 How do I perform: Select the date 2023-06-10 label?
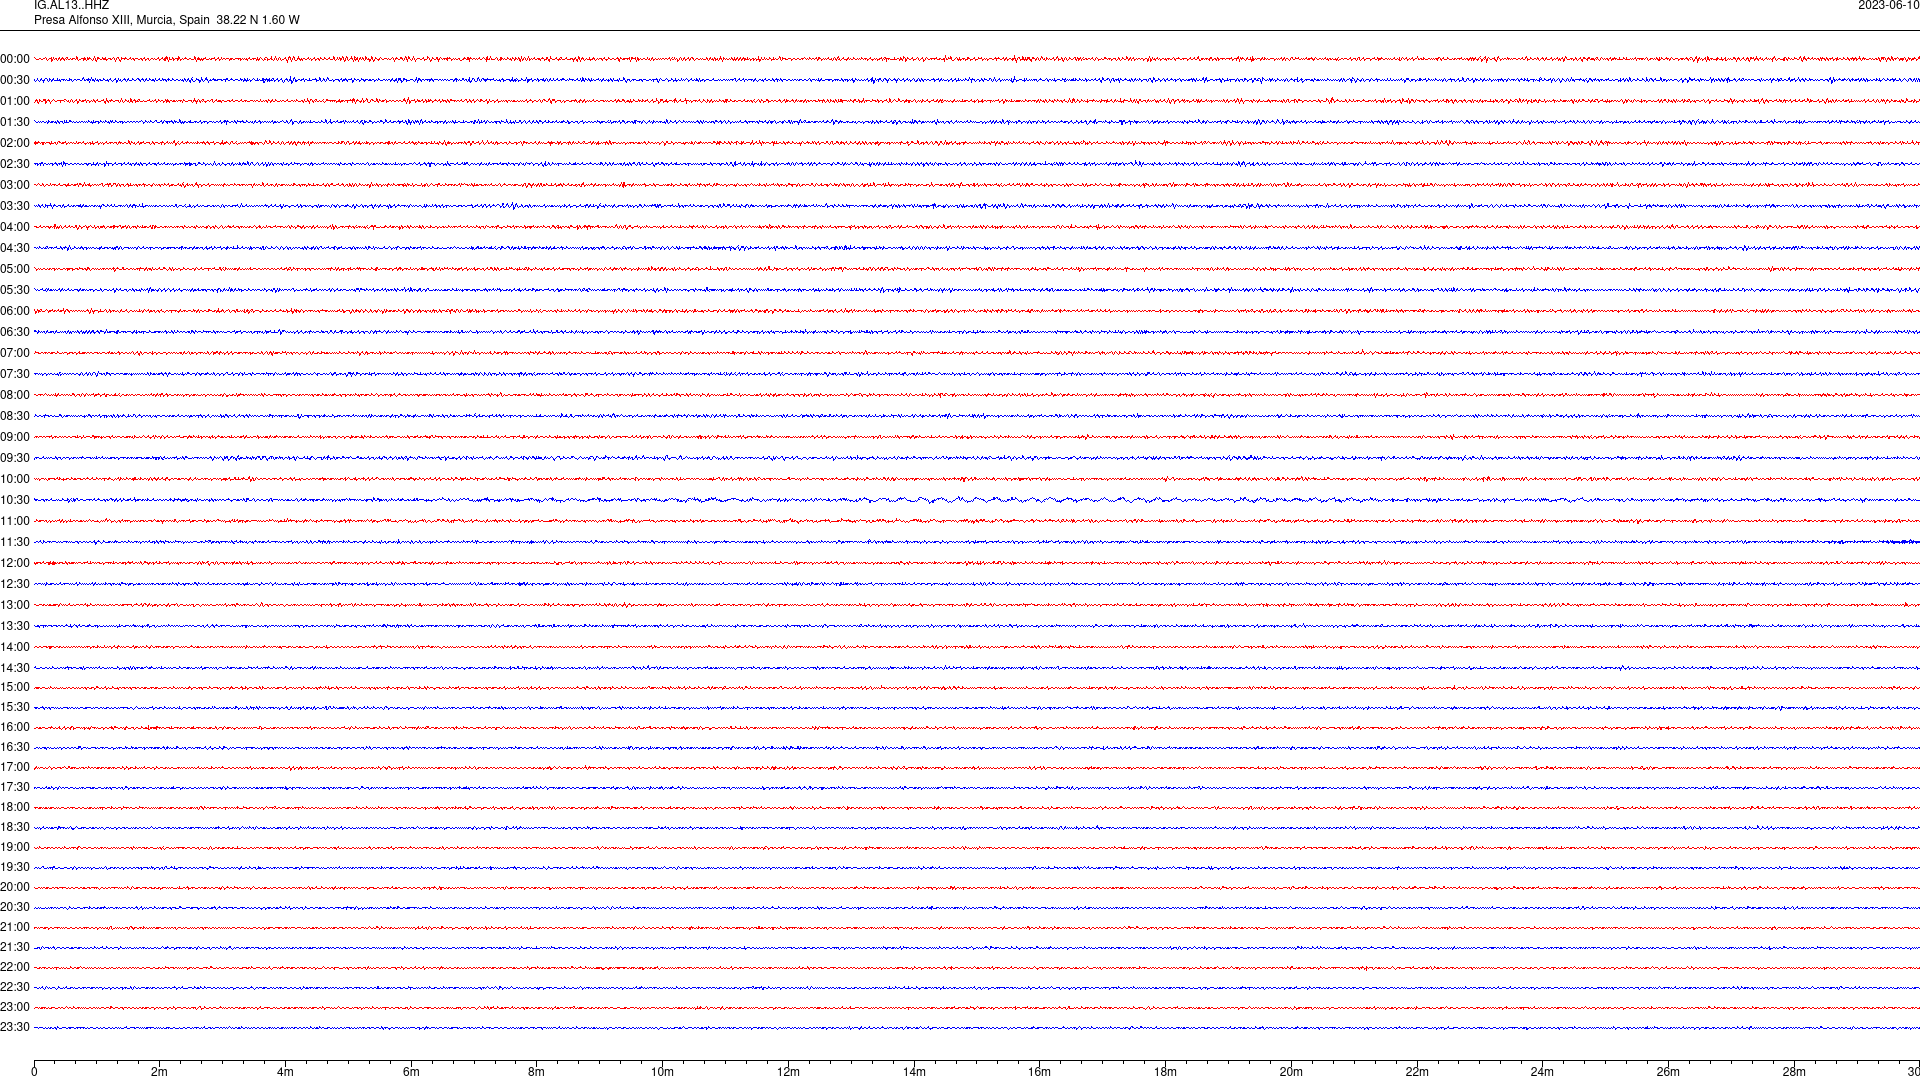[1888, 5]
